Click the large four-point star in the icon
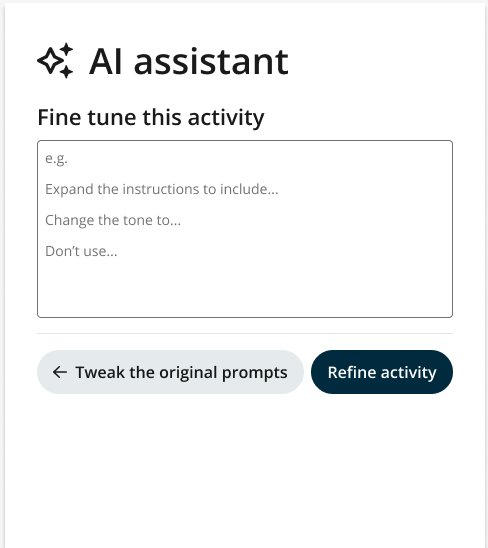 [x=50, y=61]
